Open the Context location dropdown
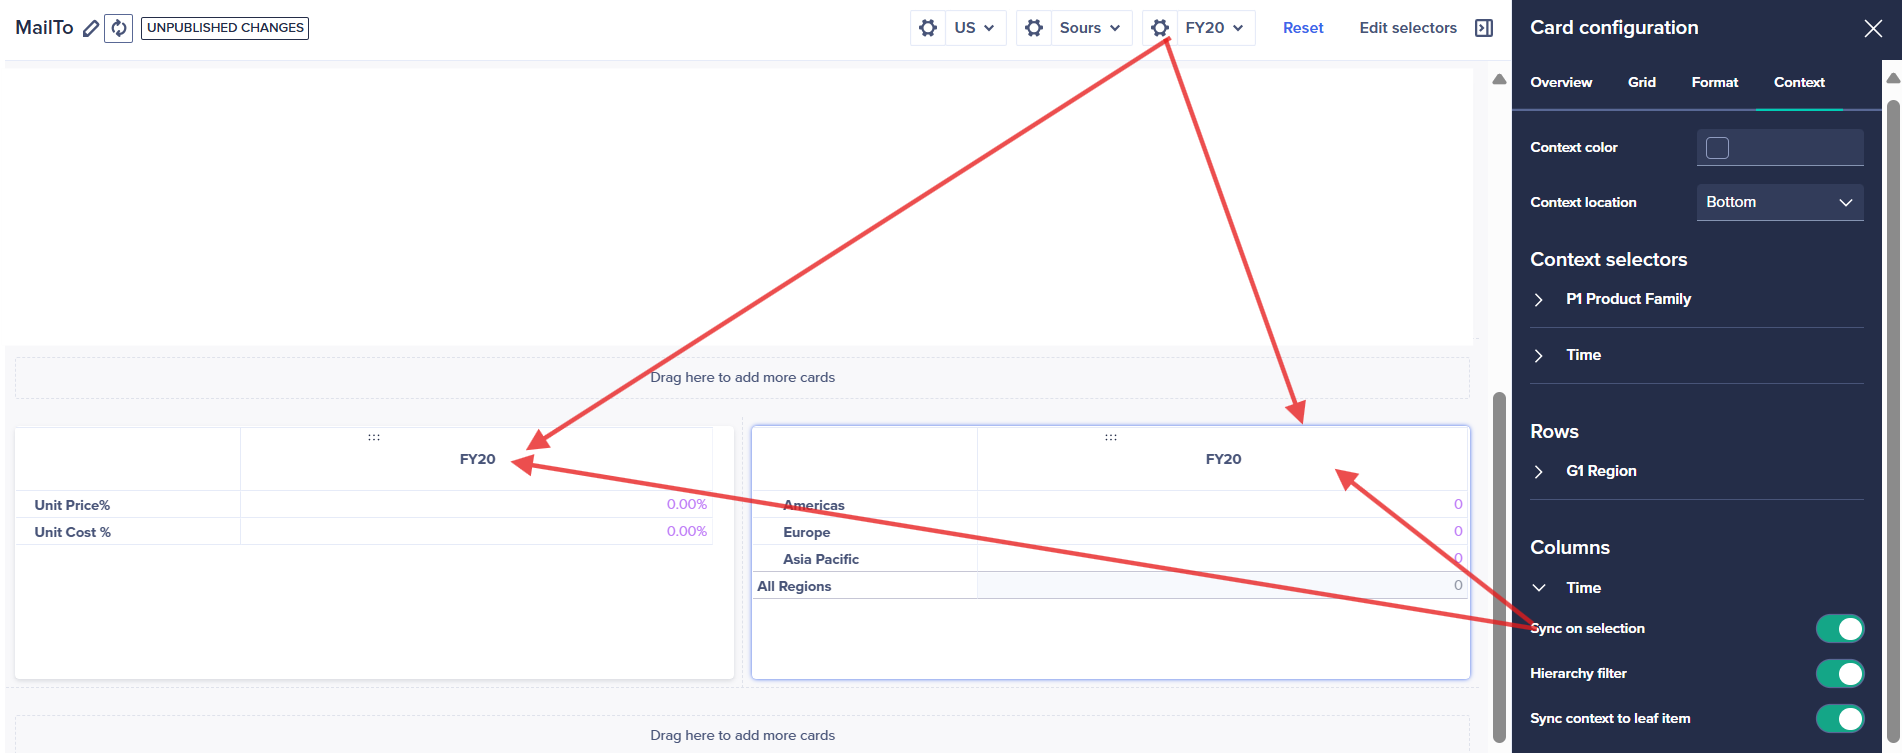Screen dimensions: 1902x753 (1780, 202)
